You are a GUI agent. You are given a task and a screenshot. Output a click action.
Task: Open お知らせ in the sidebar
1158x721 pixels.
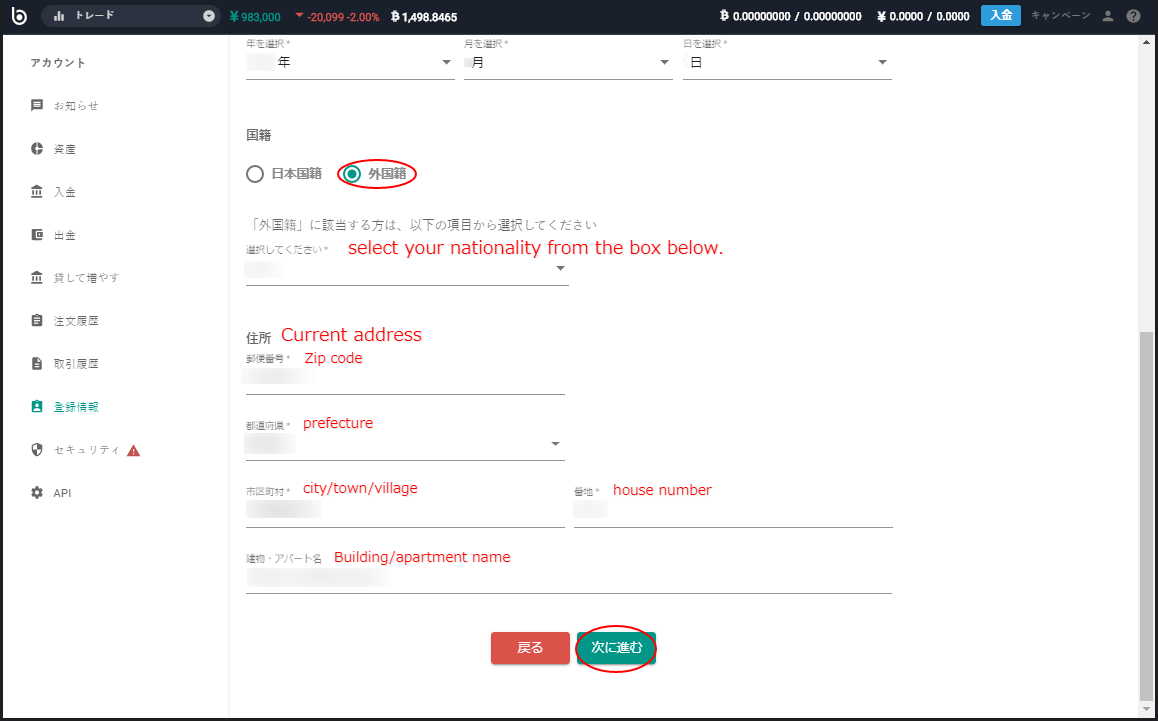click(x=76, y=106)
